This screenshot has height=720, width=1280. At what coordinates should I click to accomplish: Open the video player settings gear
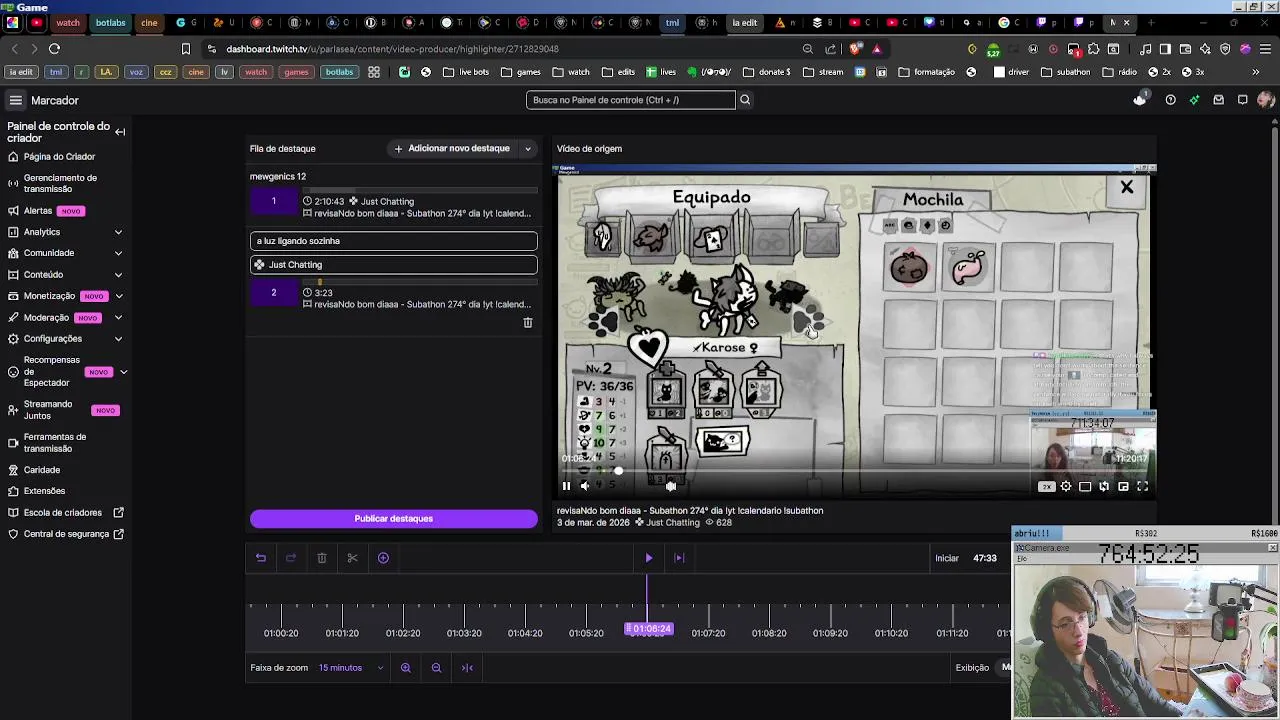coord(1066,487)
